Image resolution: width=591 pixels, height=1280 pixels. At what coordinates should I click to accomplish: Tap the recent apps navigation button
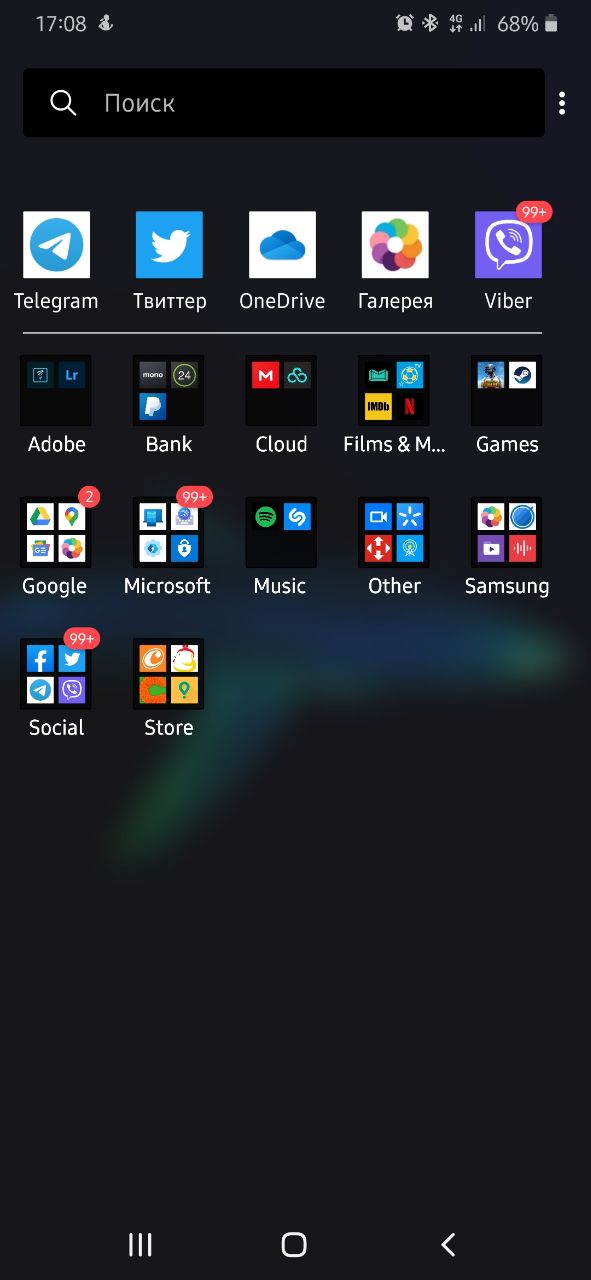[x=140, y=1244]
